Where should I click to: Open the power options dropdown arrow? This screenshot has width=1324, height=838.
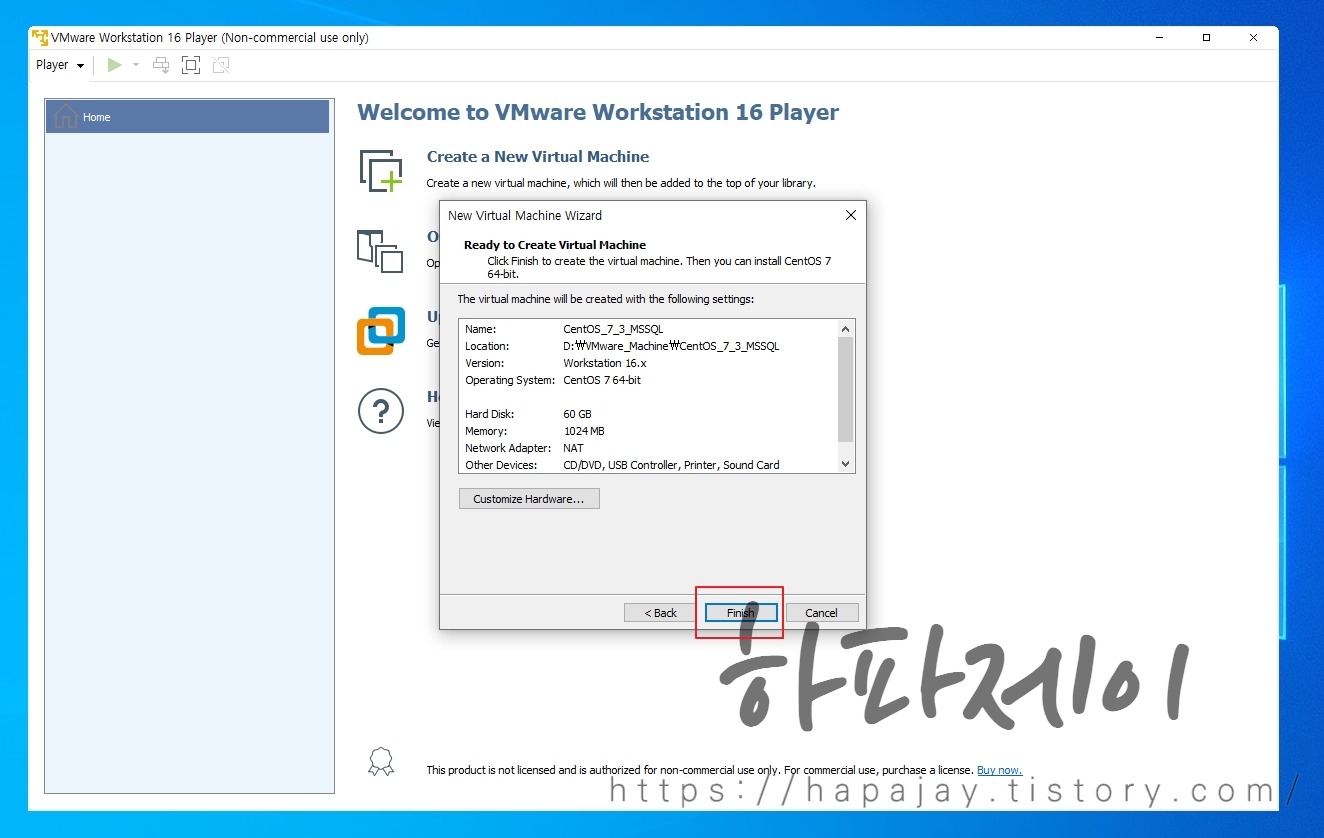[x=136, y=65]
